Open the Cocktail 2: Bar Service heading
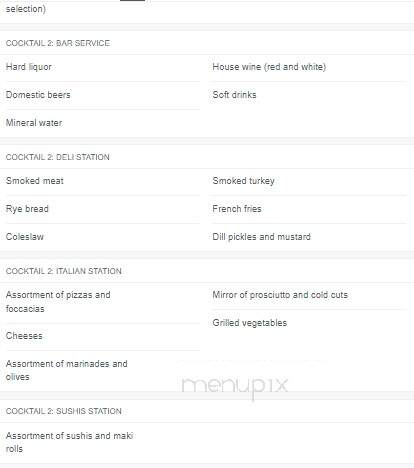Viewport: 414px width, 468px height. [x=58, y=43]
